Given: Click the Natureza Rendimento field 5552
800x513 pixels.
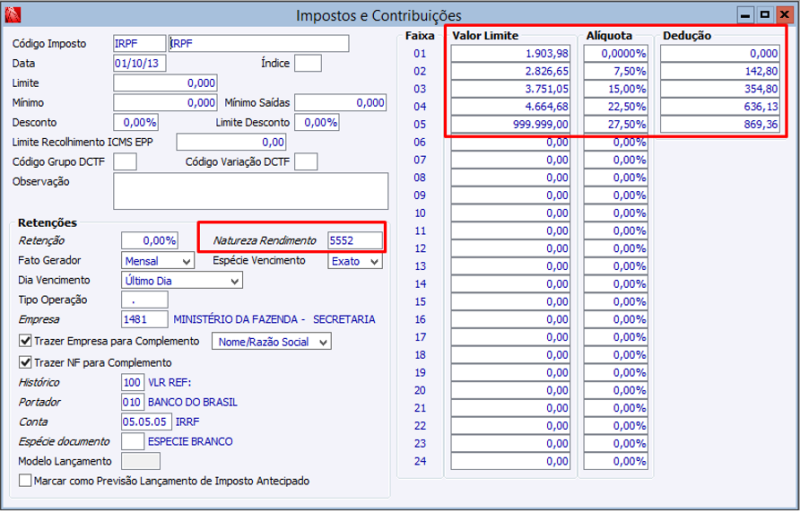Looking at the screenshot, I should click(355, 240).
